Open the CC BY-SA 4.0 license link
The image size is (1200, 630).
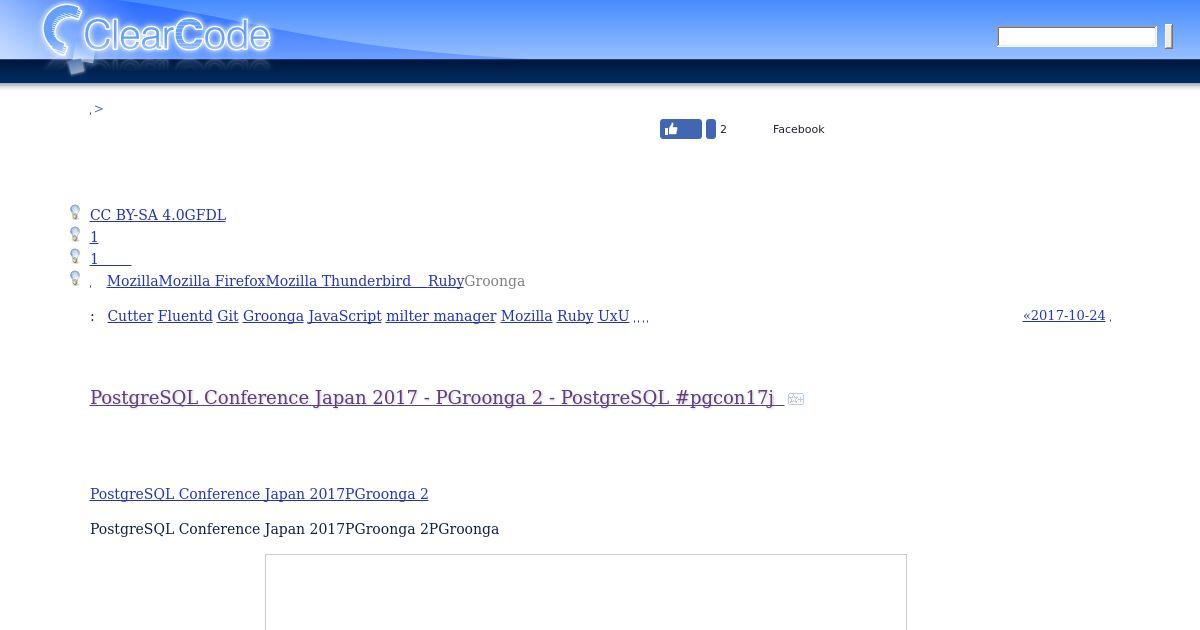[x=137, y=215]
